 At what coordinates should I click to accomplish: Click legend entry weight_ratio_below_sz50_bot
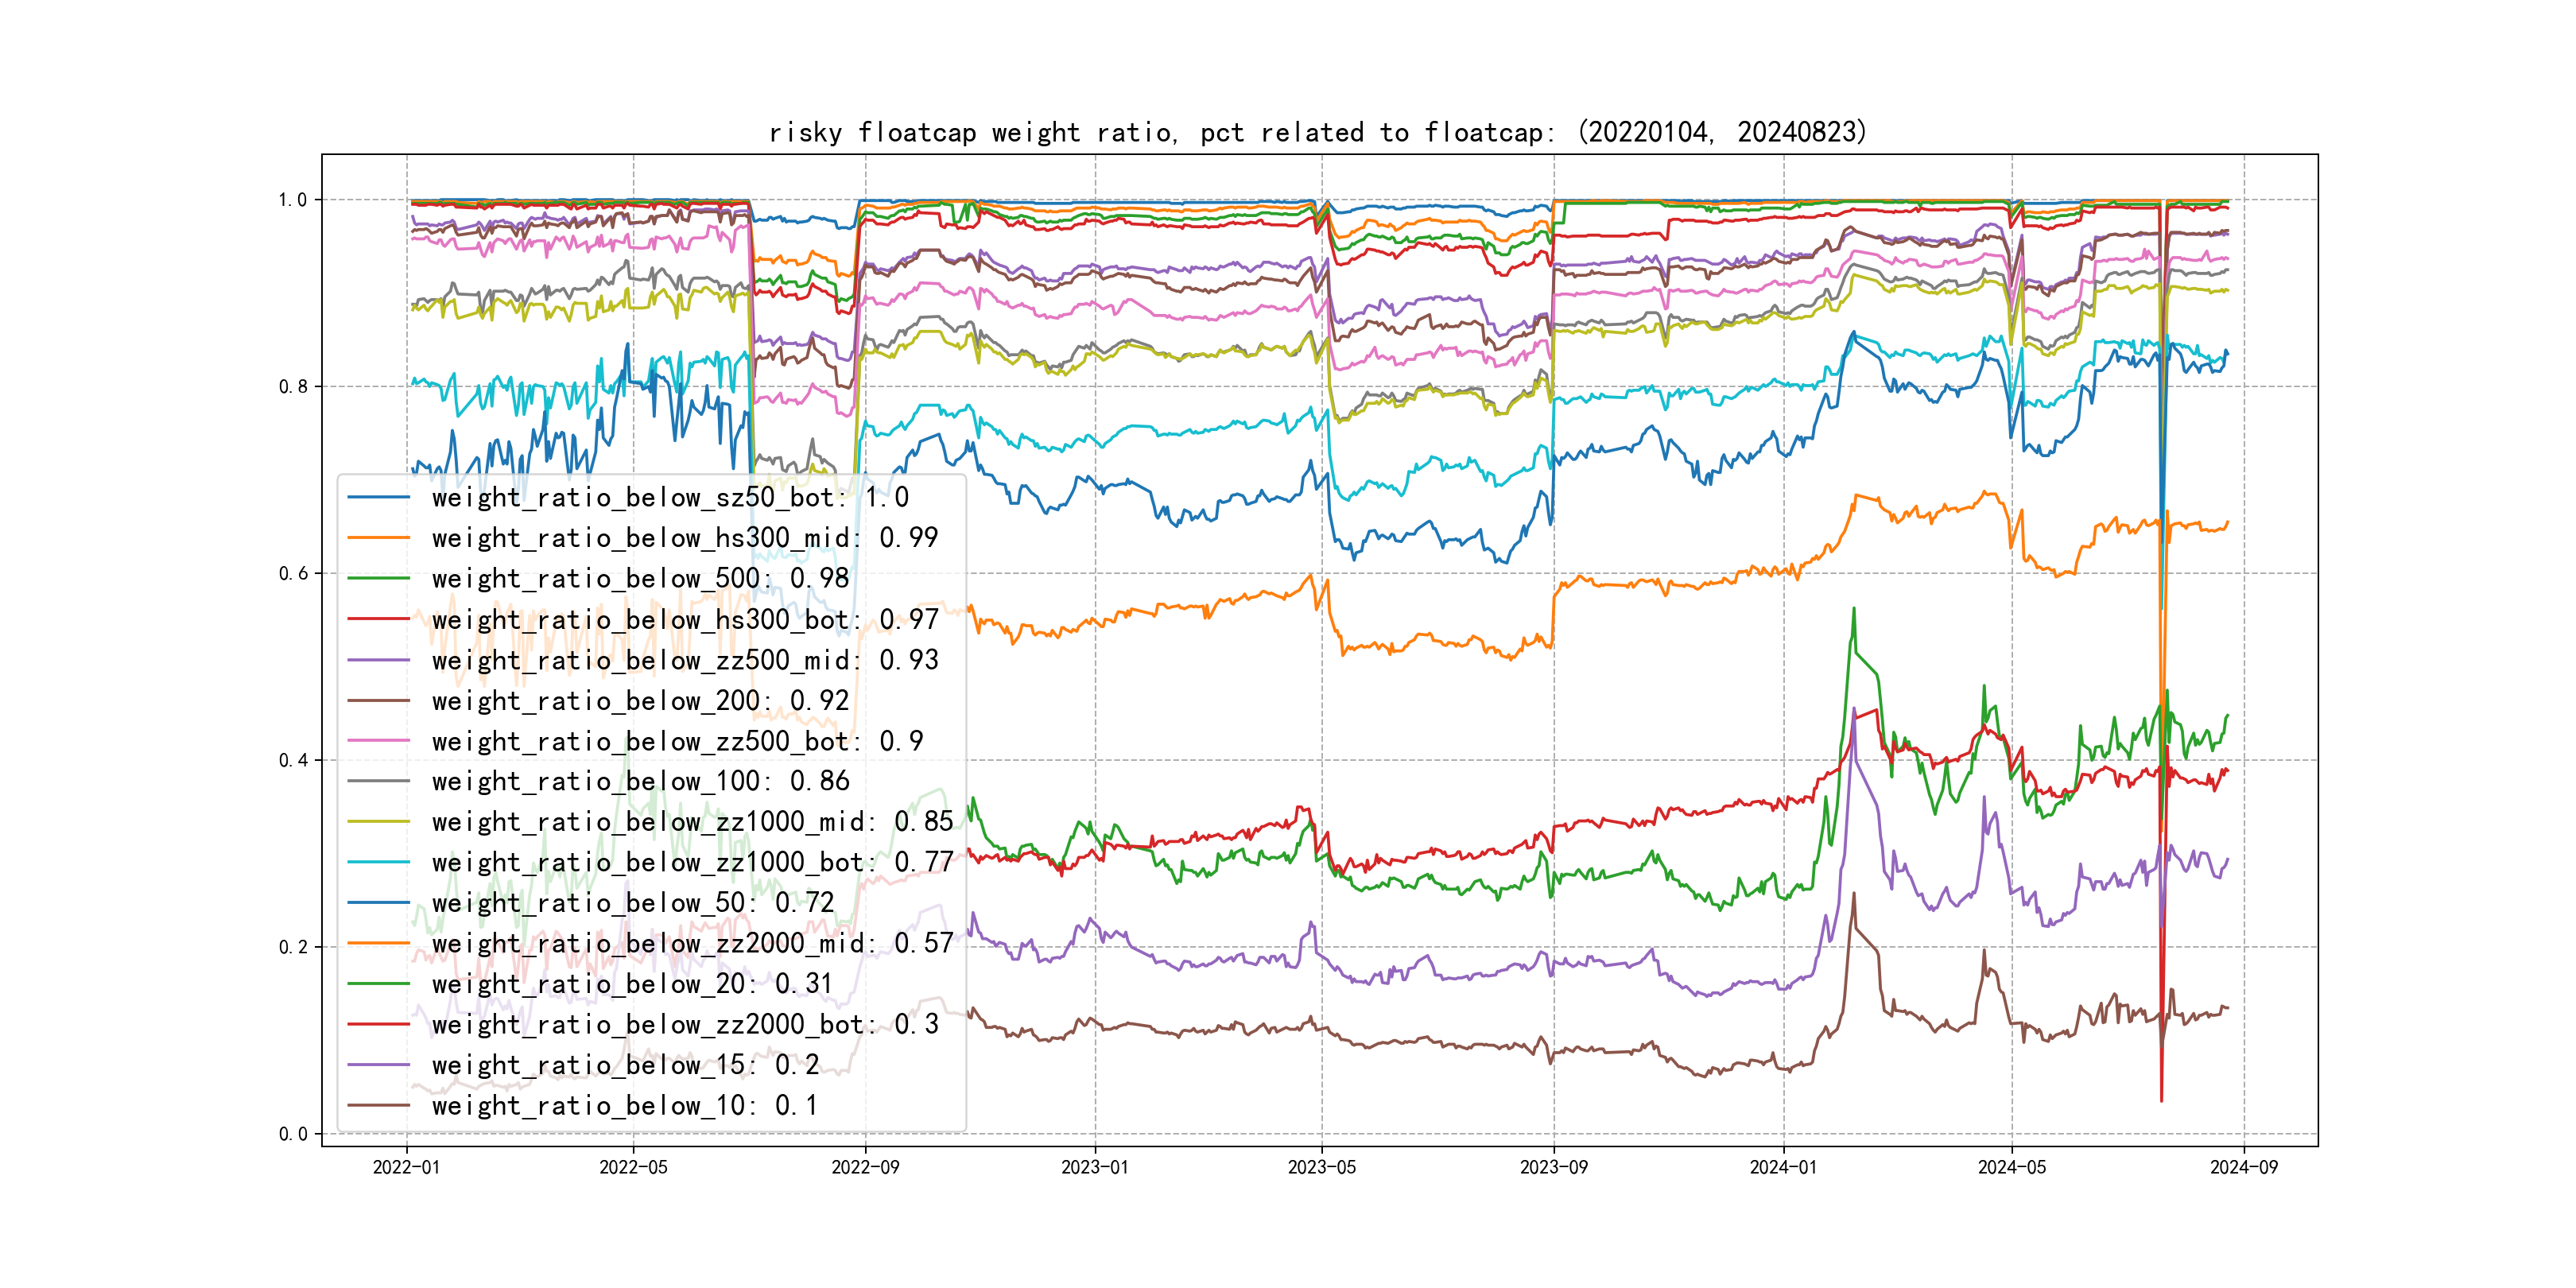[x=669, y=497]
